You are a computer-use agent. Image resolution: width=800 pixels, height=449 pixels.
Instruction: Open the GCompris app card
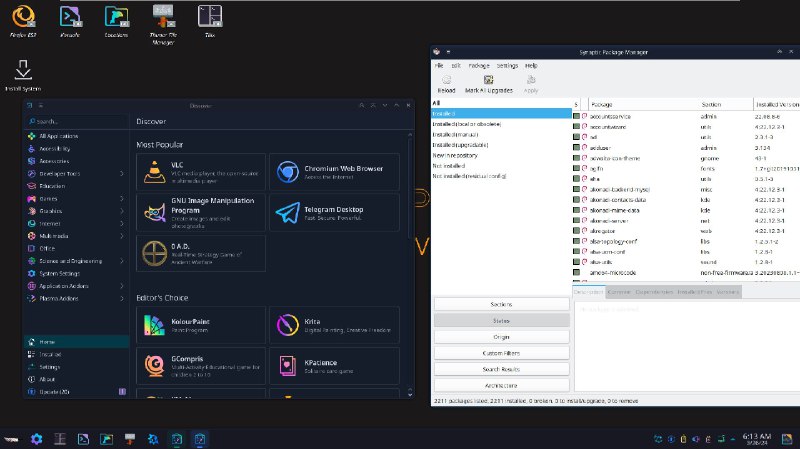coord(201,366)
